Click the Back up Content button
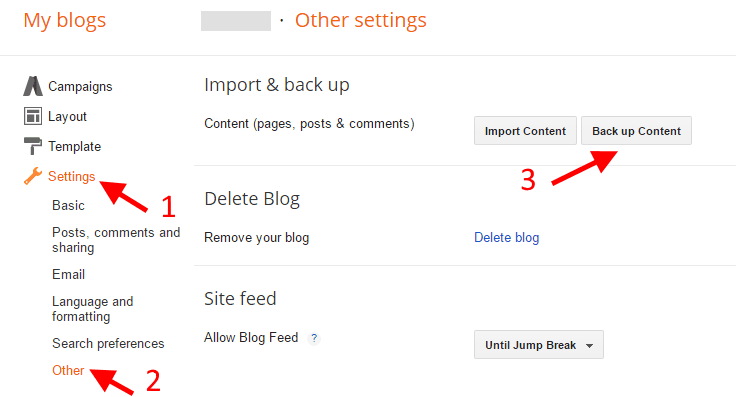Viewport: 736px width, 397px height. 636,131
